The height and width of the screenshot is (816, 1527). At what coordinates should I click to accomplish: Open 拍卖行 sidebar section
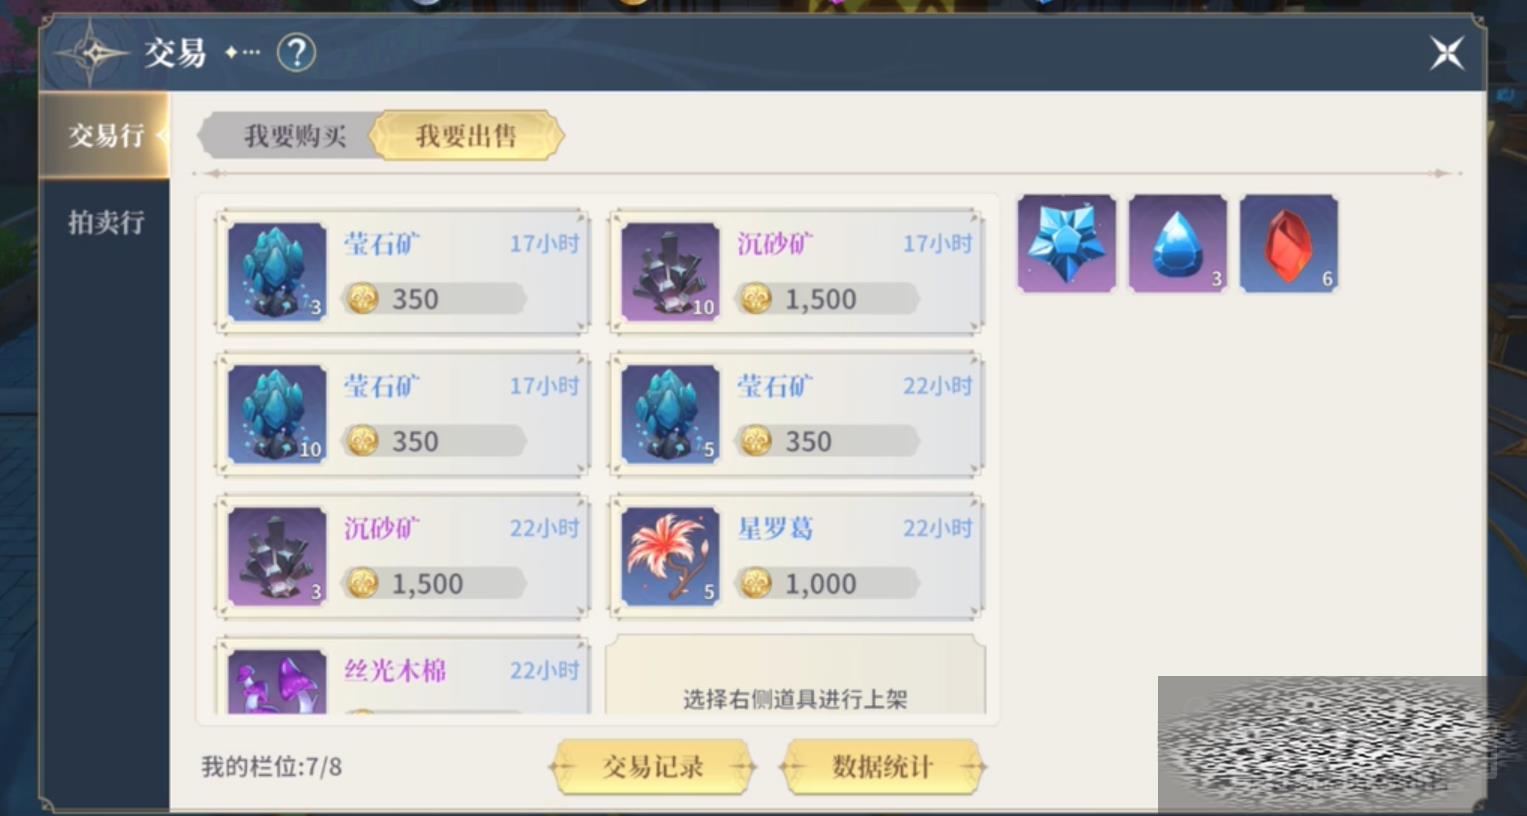105,222
